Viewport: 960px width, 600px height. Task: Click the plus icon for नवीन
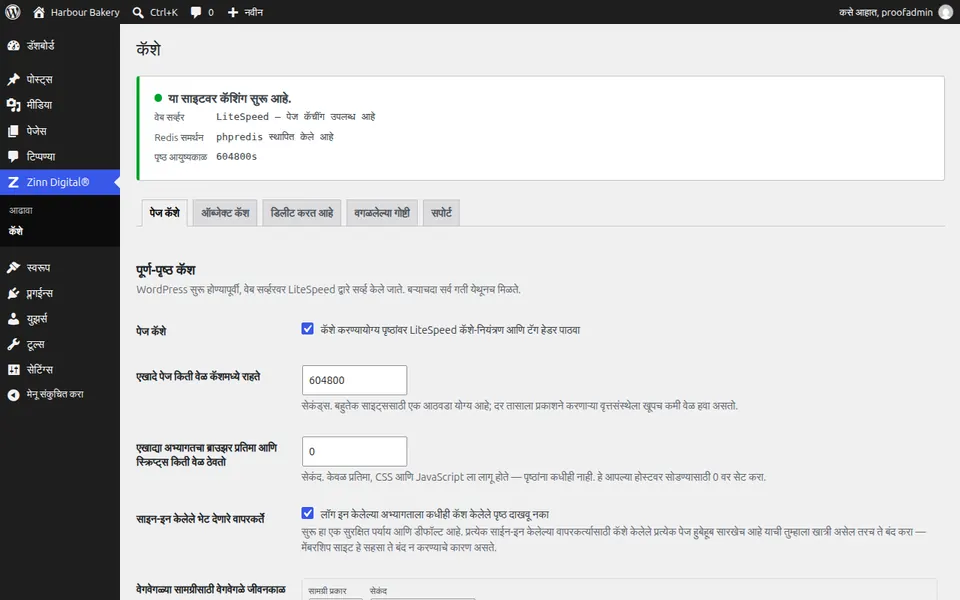233,12
